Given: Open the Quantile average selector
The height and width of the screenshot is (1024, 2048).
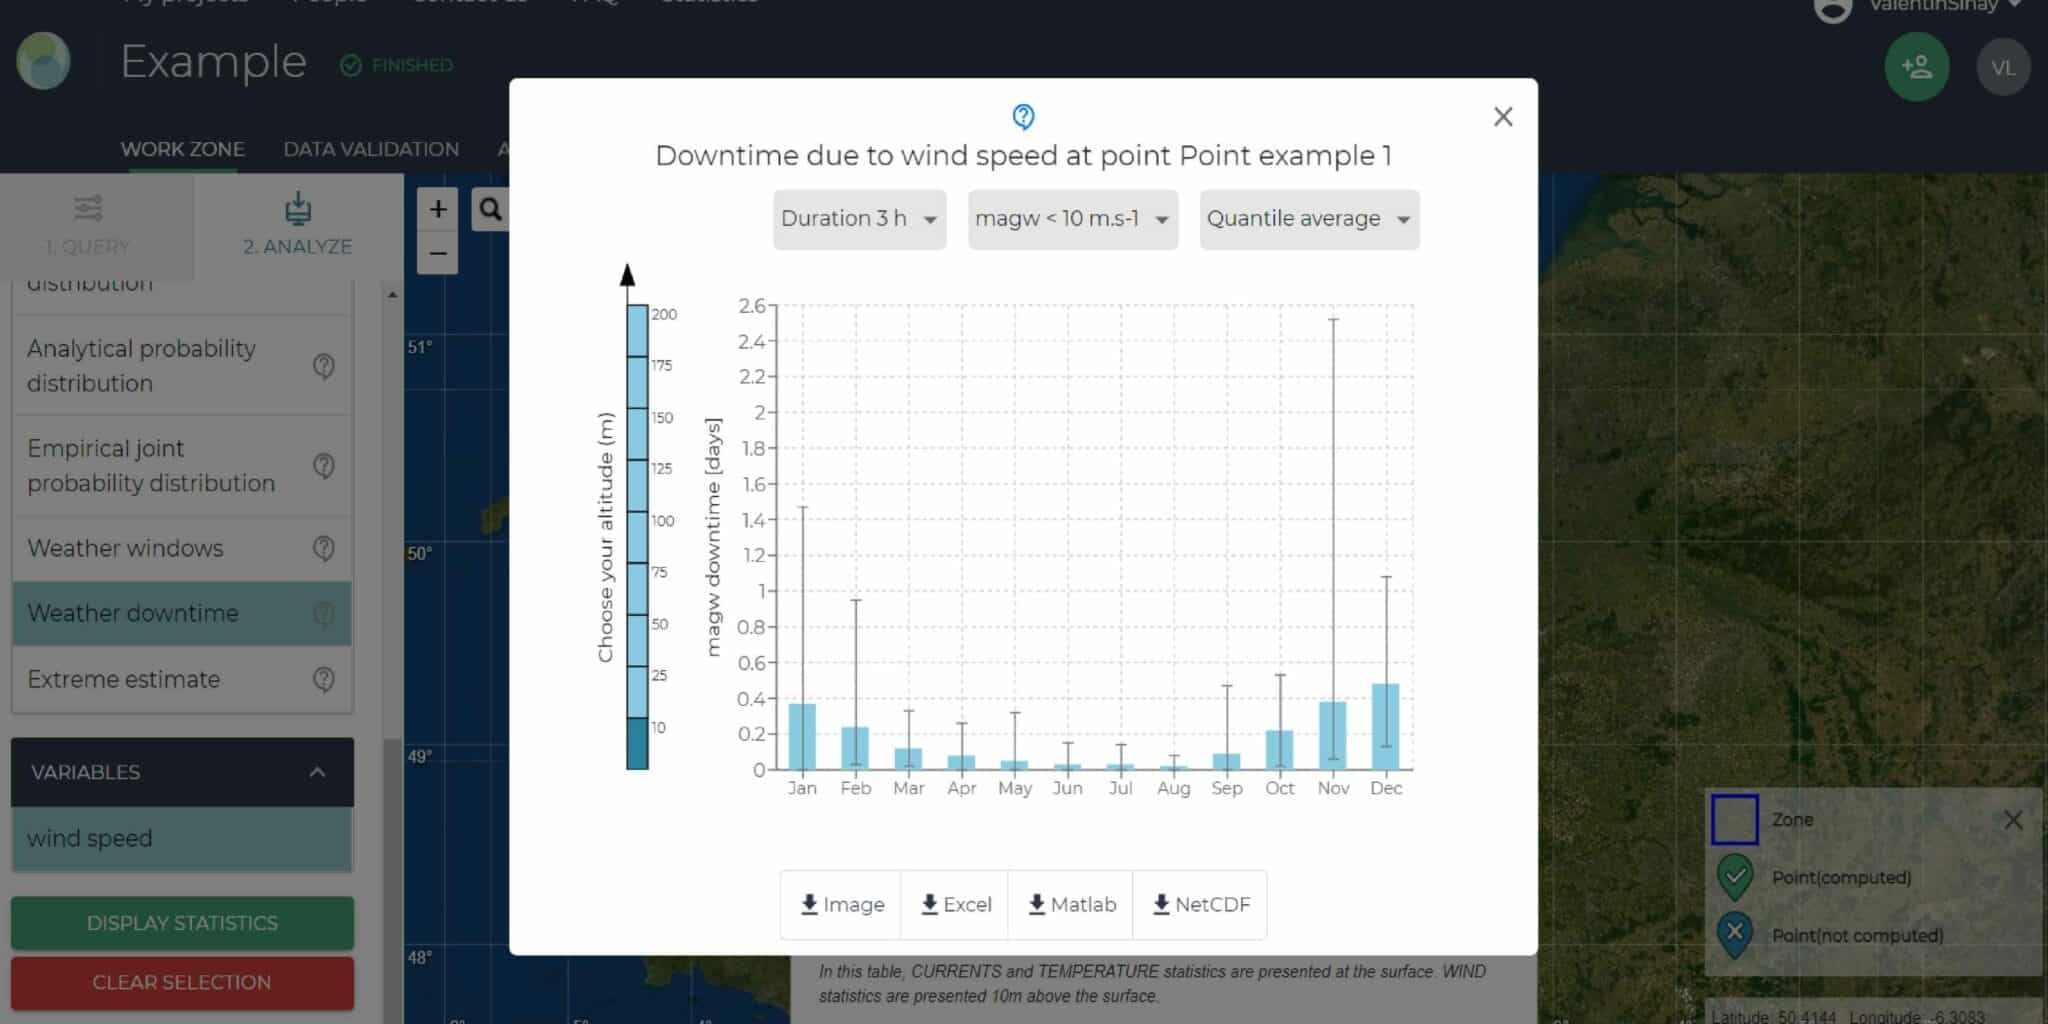Looking at the screenshot, I should point(1308,219).
